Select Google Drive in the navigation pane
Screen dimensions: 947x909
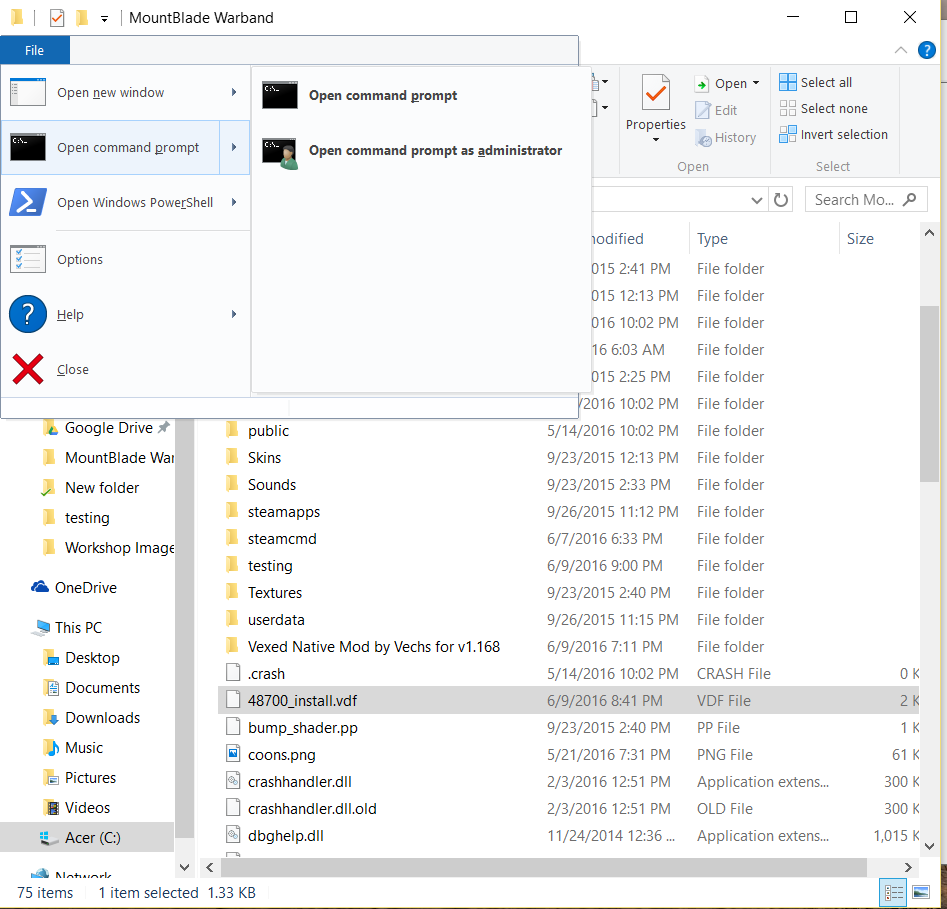109,428
